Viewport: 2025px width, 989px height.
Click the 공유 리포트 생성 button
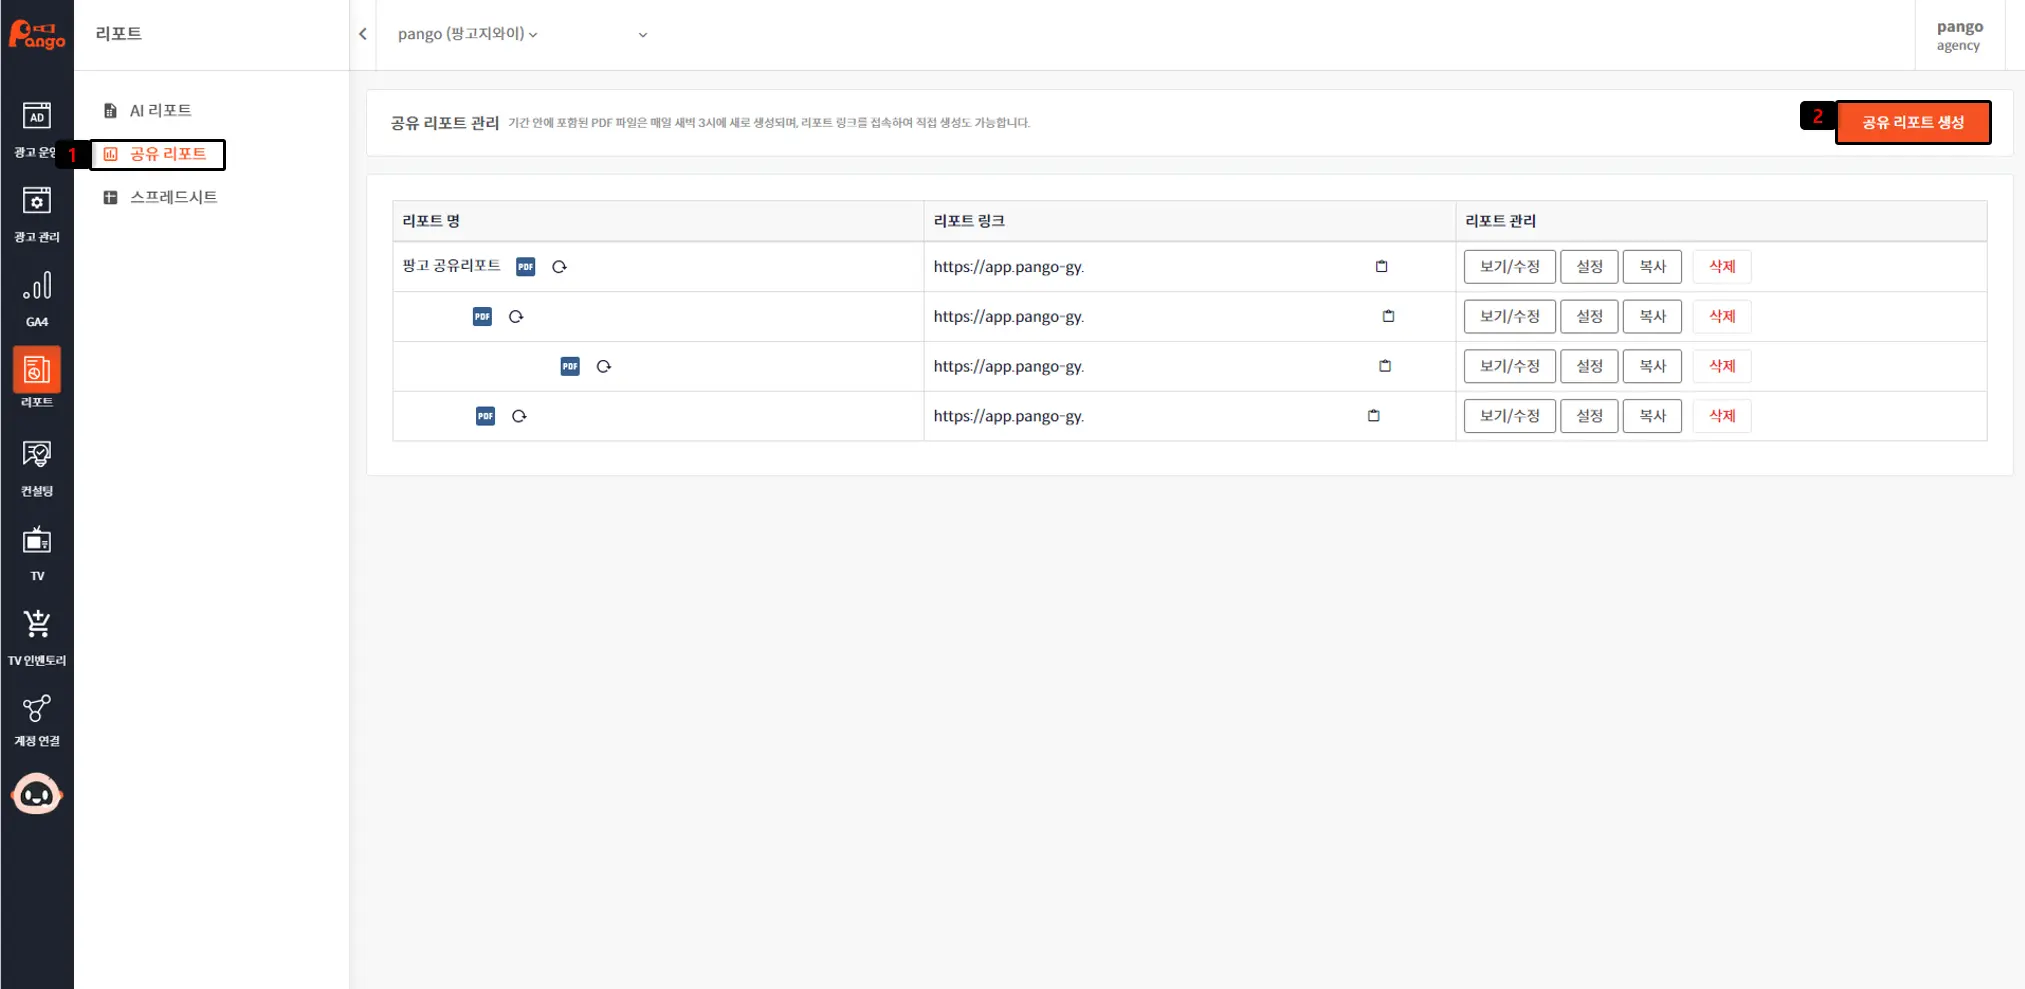tap(1912, 122)
